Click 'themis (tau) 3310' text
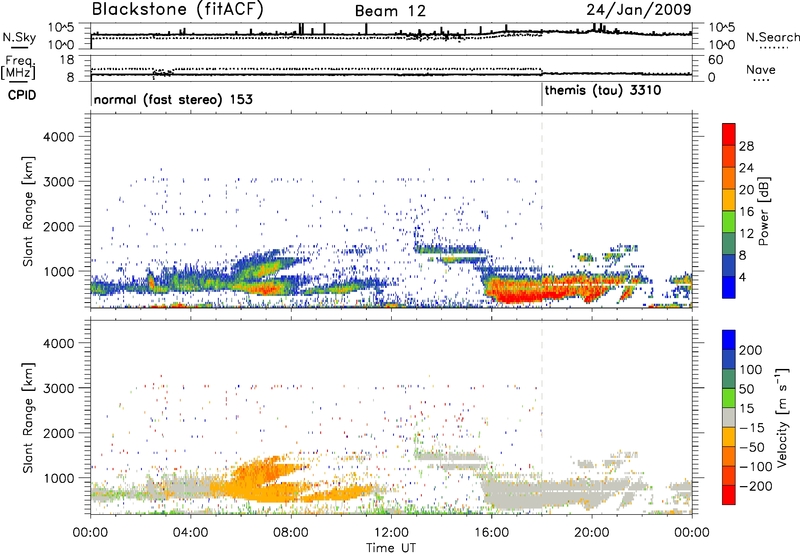 tap(603, 91)
